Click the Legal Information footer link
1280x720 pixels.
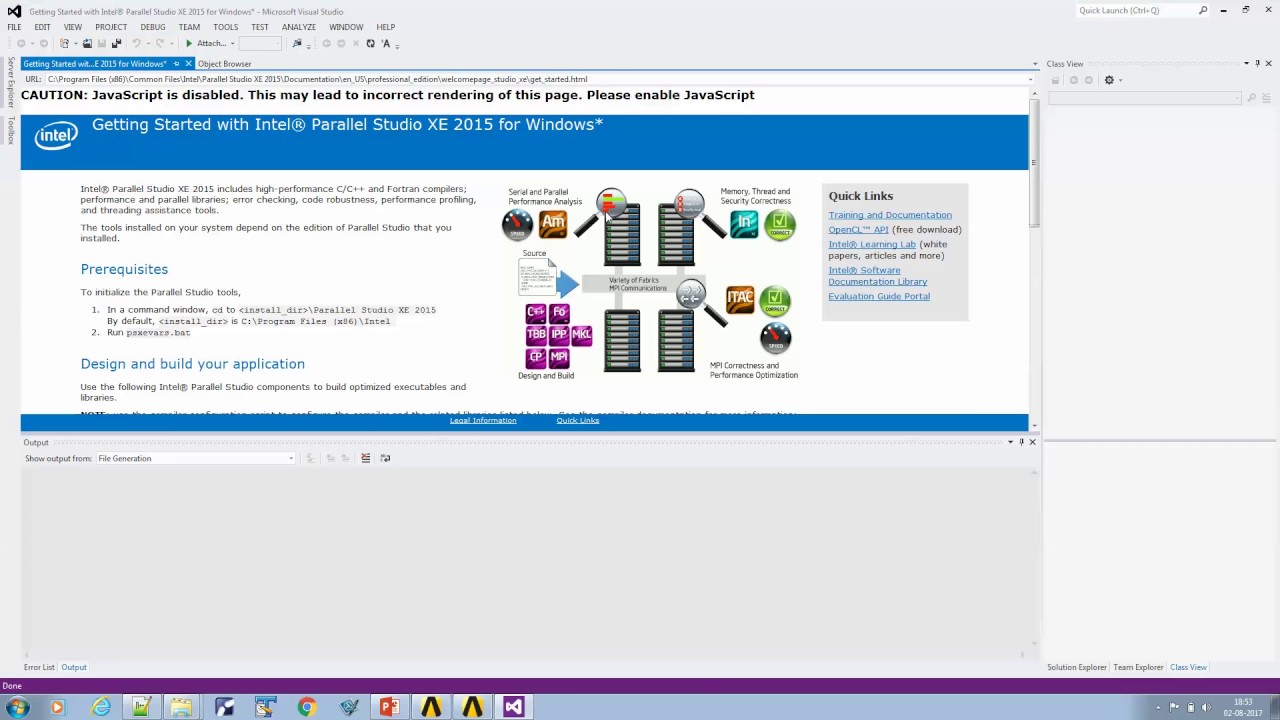click(483, 420)
